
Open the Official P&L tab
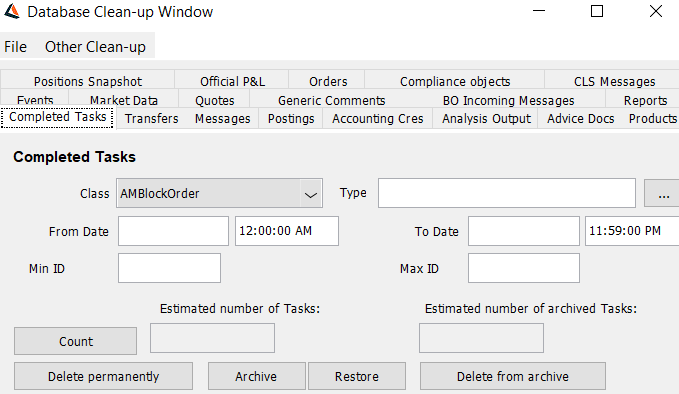point(232,81)
